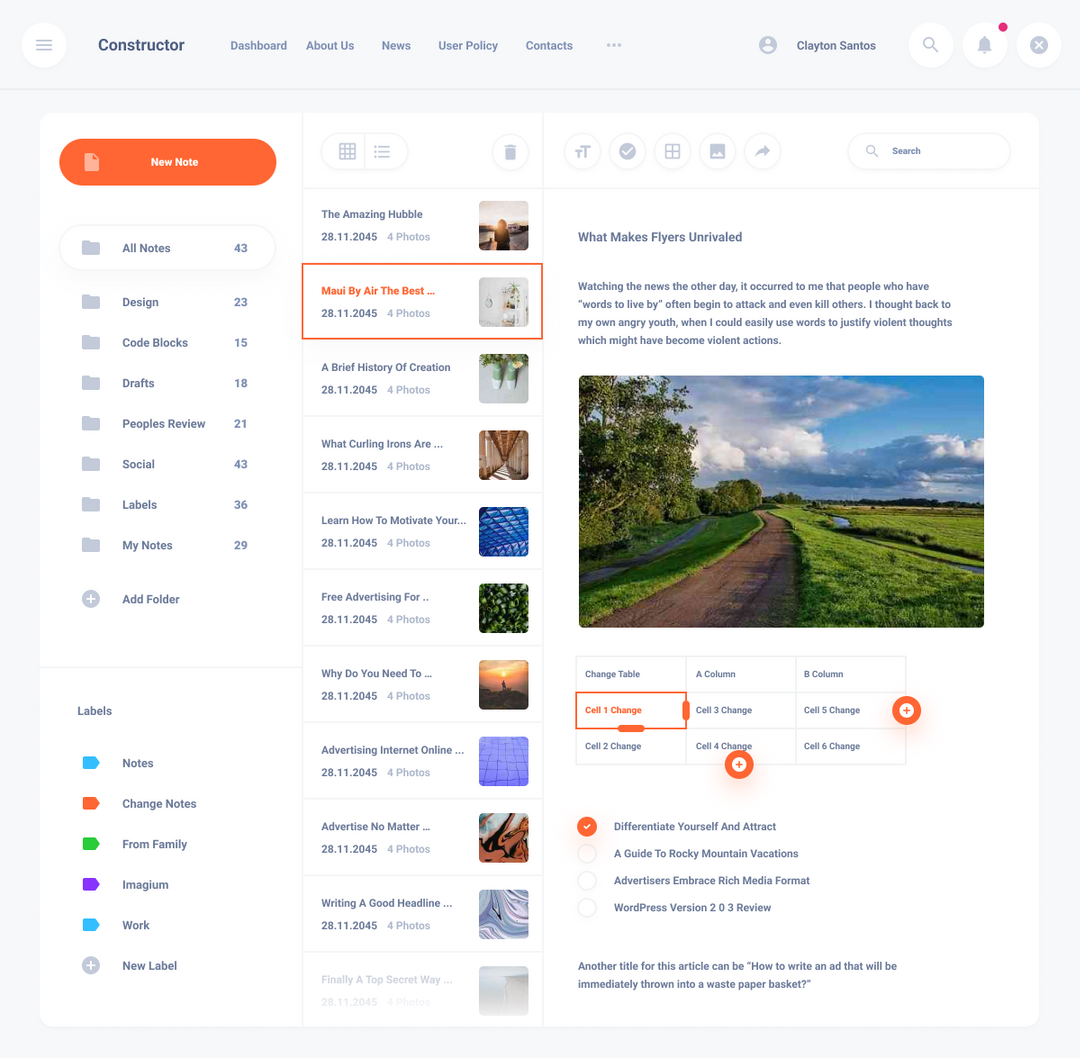
Task: Share the note using the forward icon
Action: (x=762, y=151)
